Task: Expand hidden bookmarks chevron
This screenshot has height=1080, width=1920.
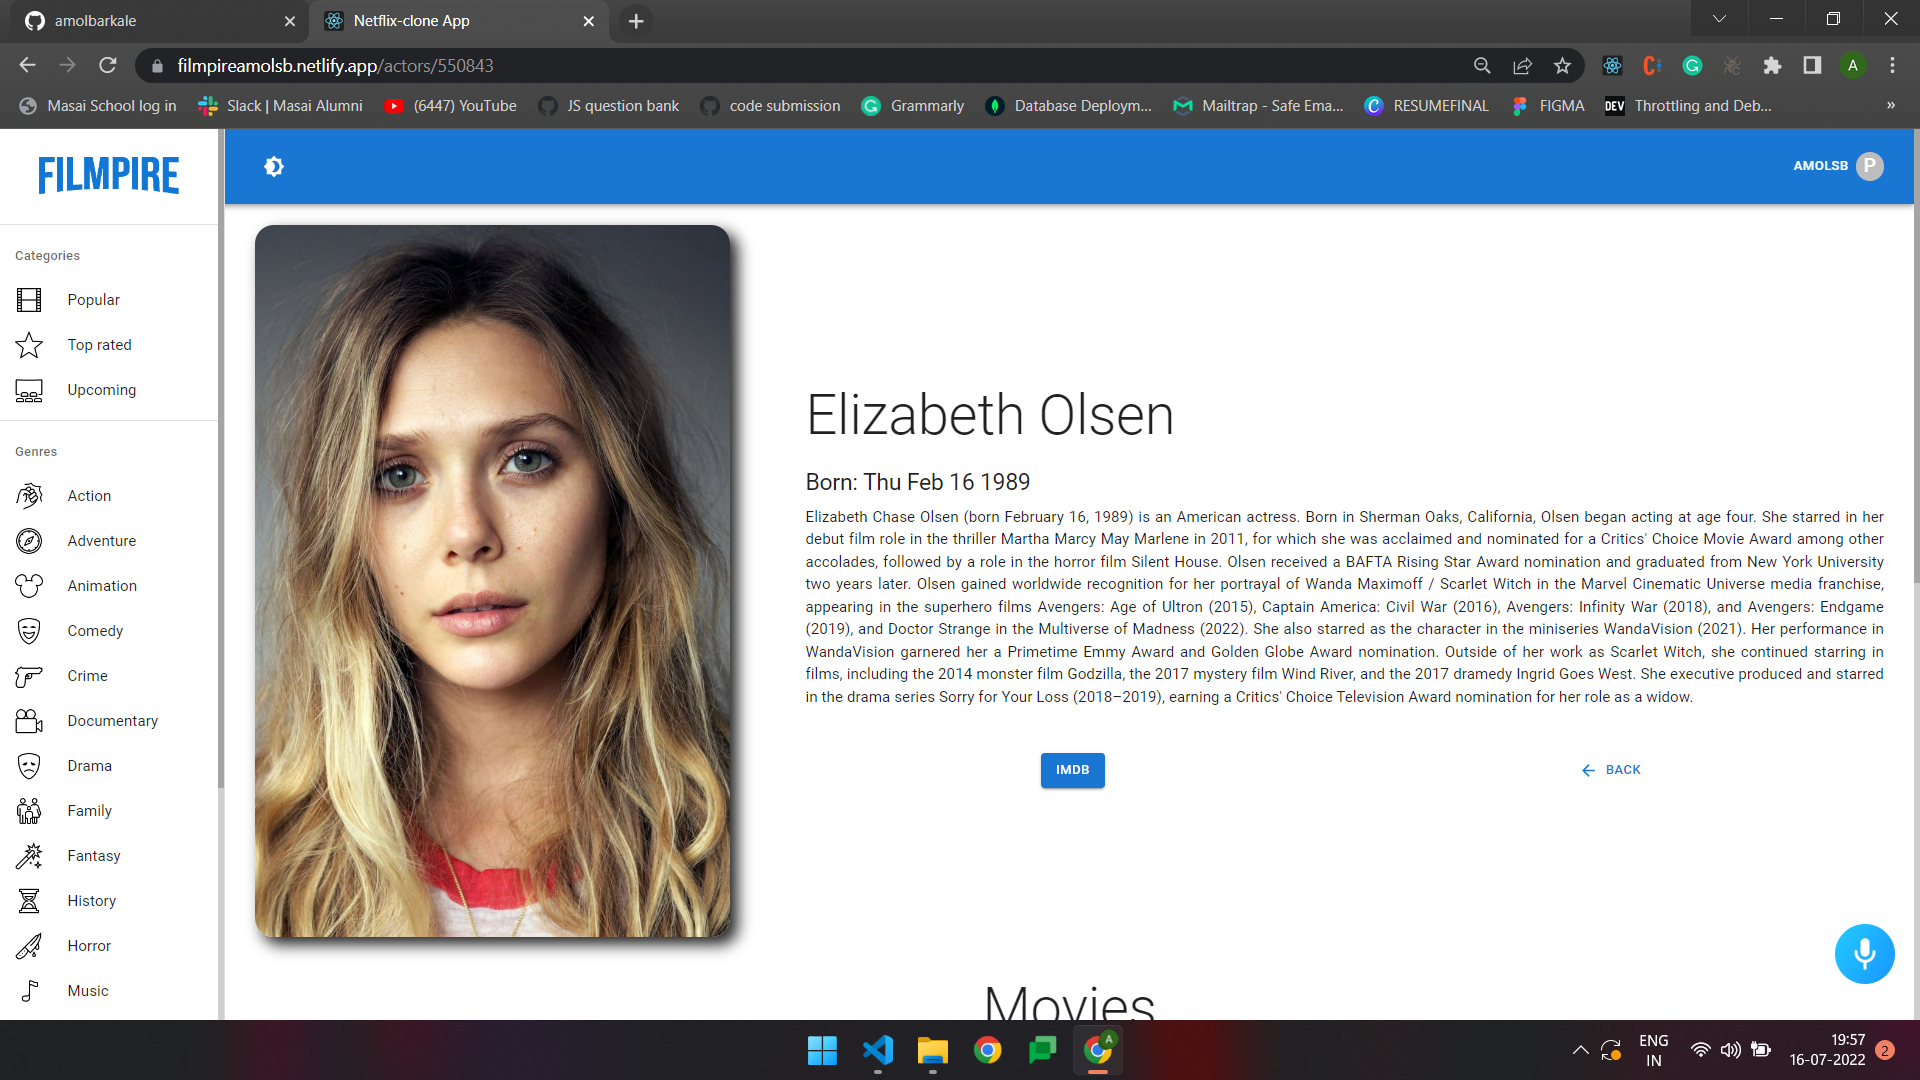Action: pyautogui.click(x=1890, y=106)
